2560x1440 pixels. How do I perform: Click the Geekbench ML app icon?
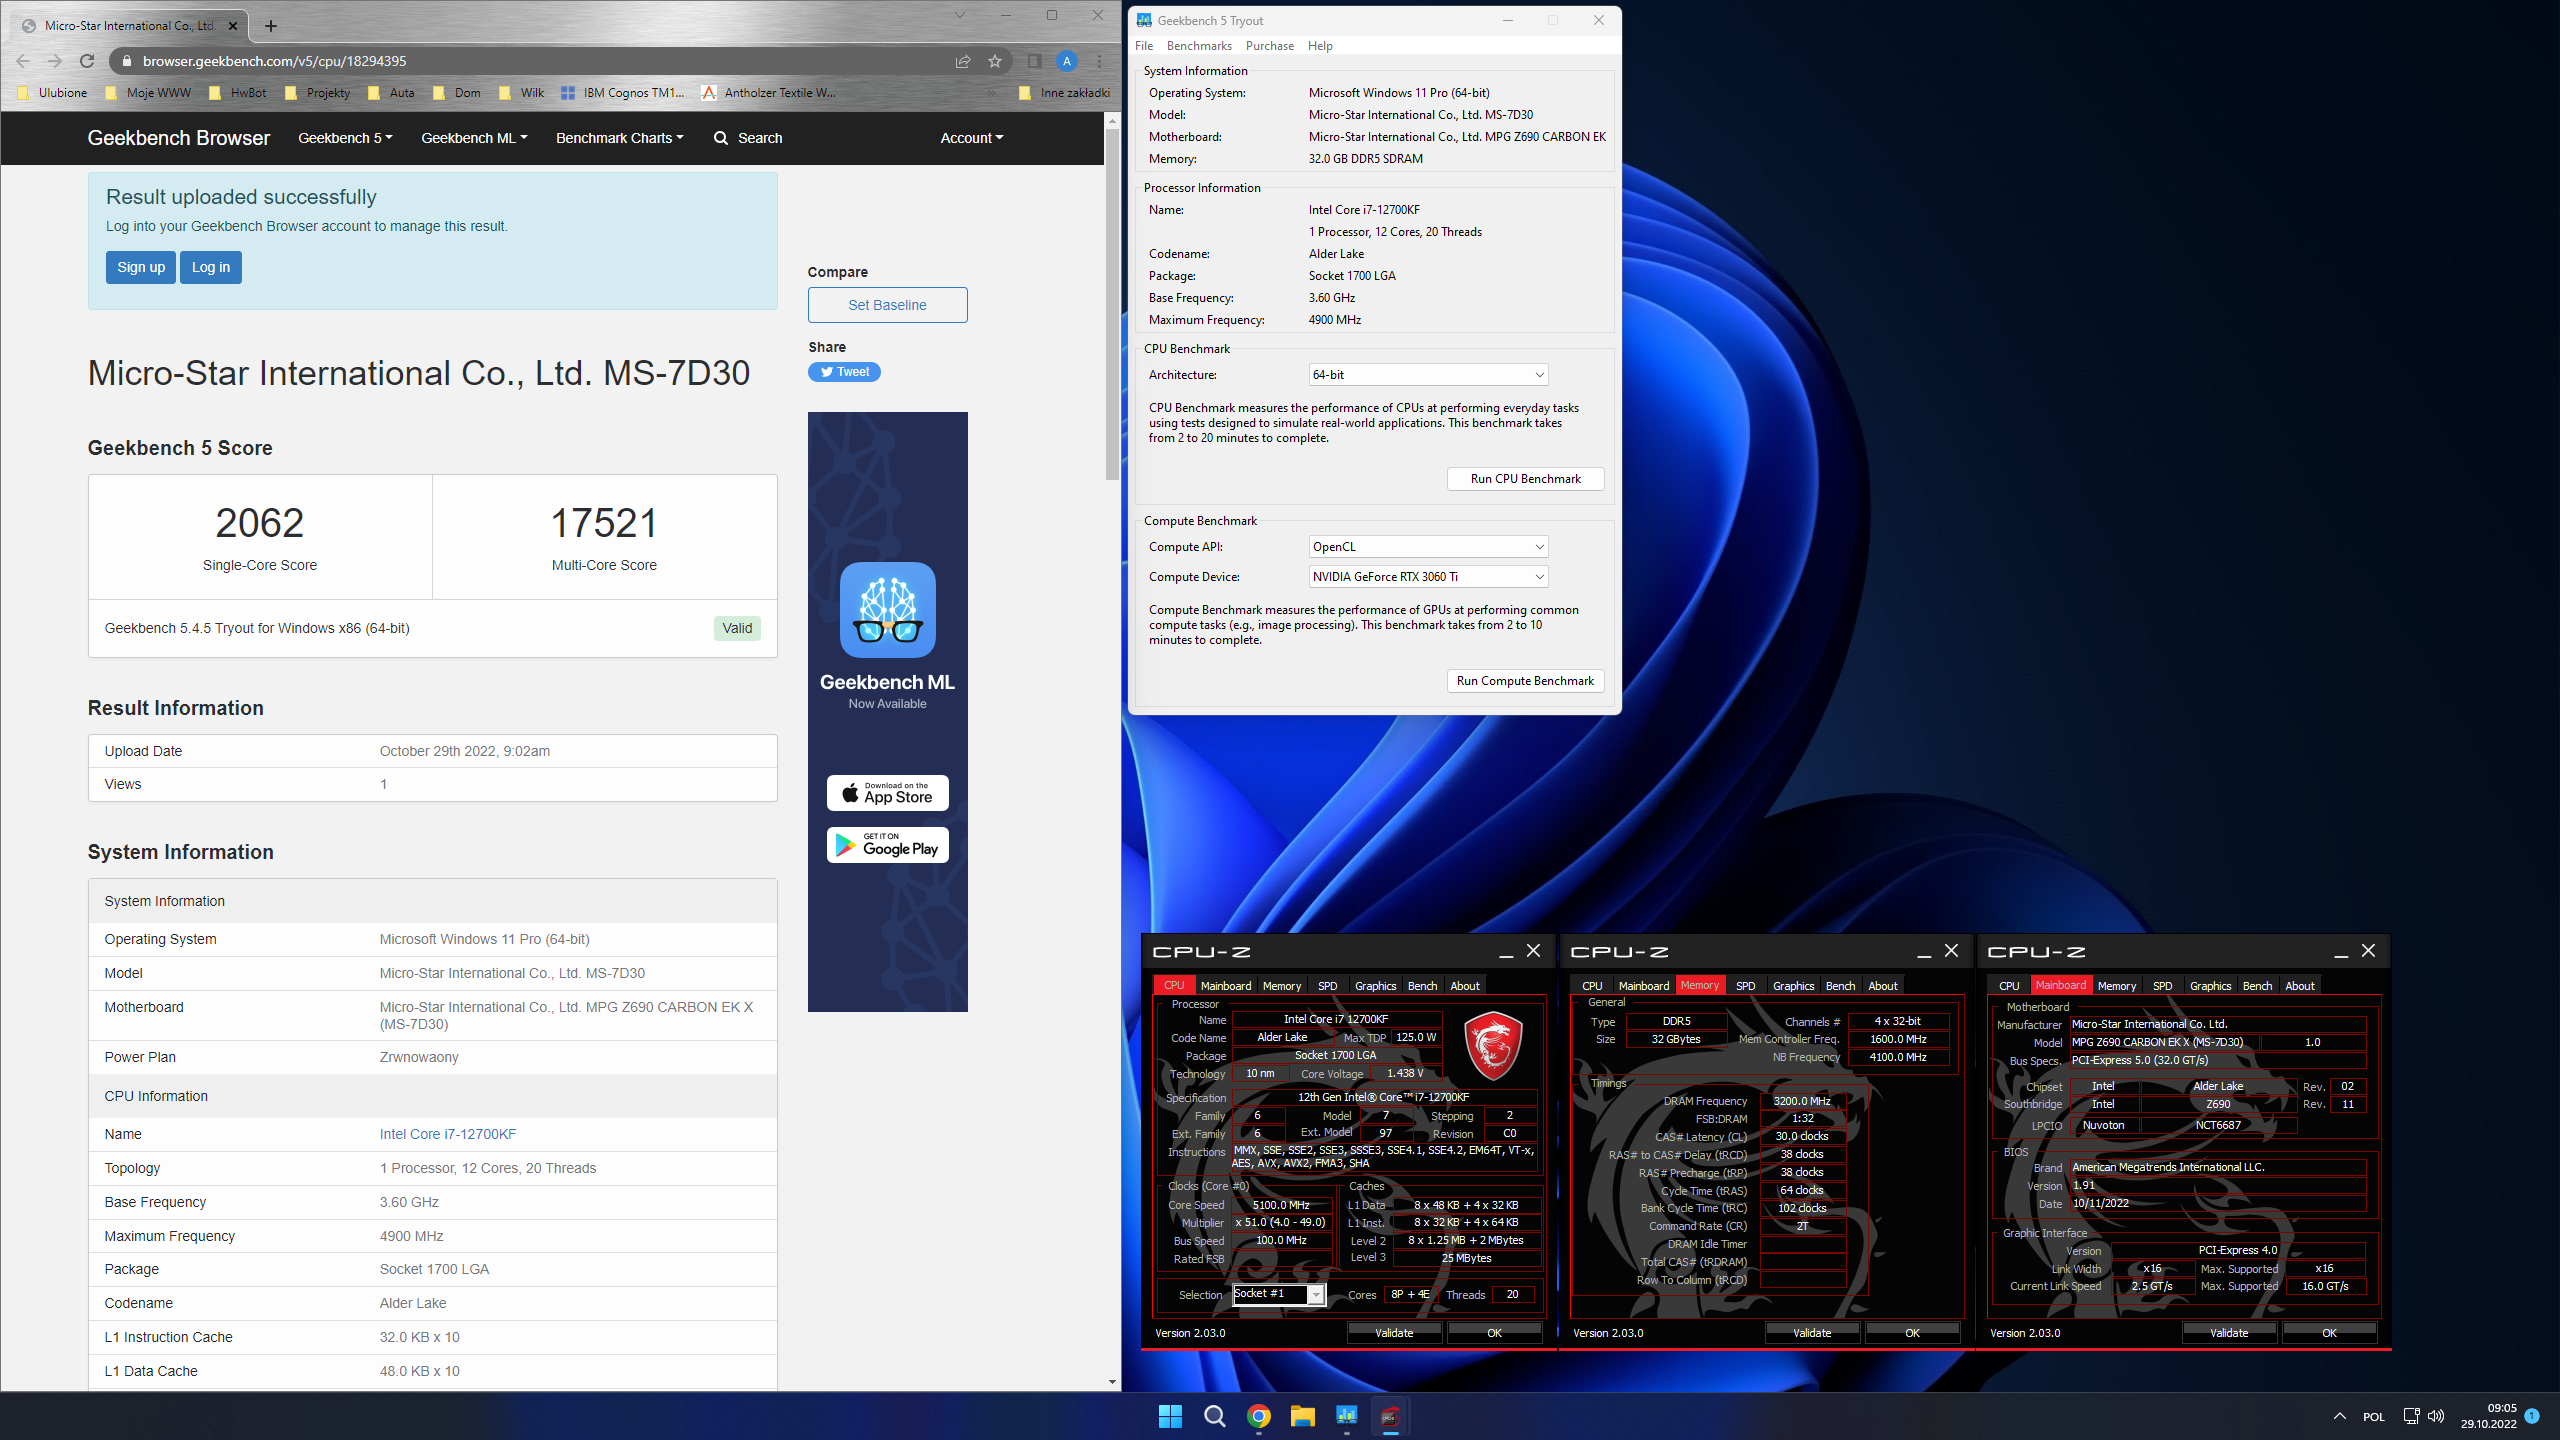click(887, 610)
